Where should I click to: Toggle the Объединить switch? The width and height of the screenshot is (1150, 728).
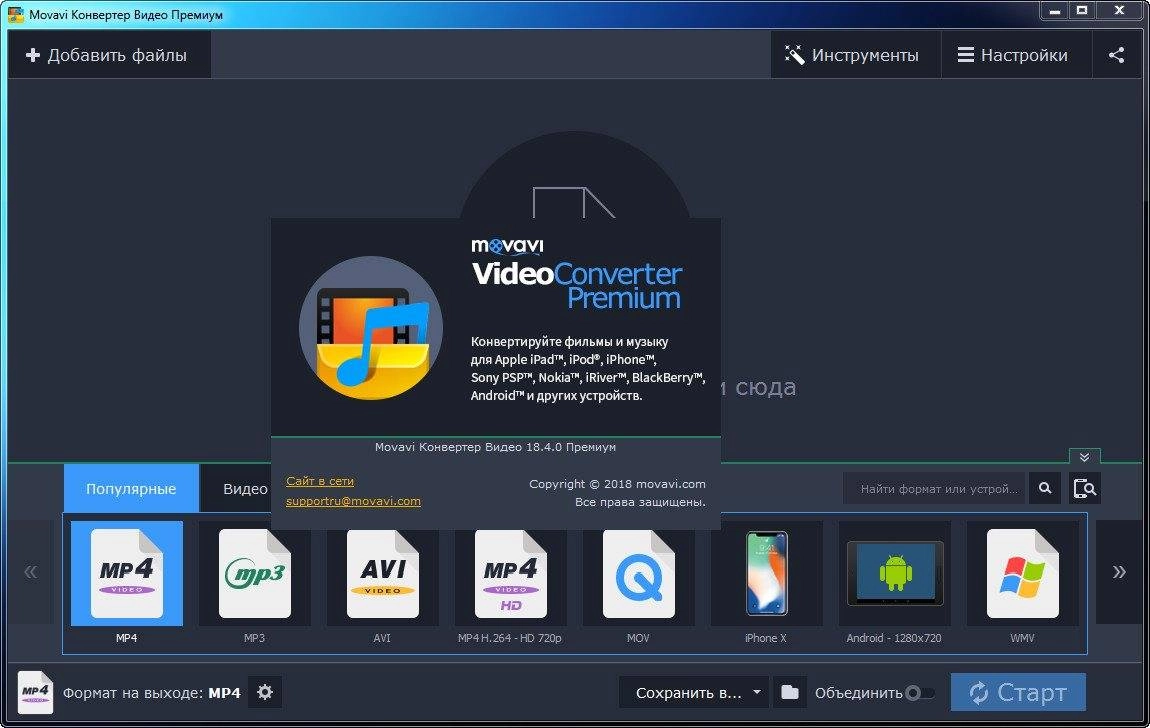click(x=920, y=693)
